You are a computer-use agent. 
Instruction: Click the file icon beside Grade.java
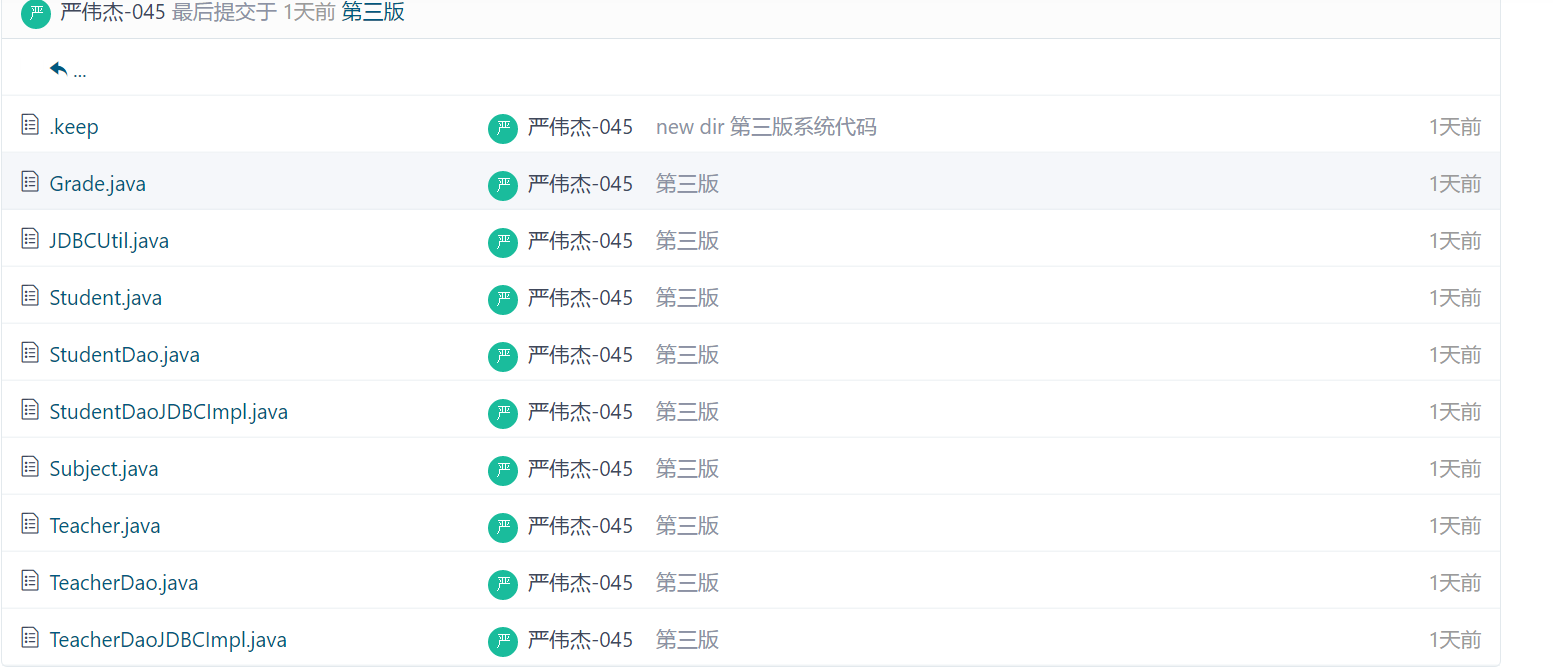[30, 182]
